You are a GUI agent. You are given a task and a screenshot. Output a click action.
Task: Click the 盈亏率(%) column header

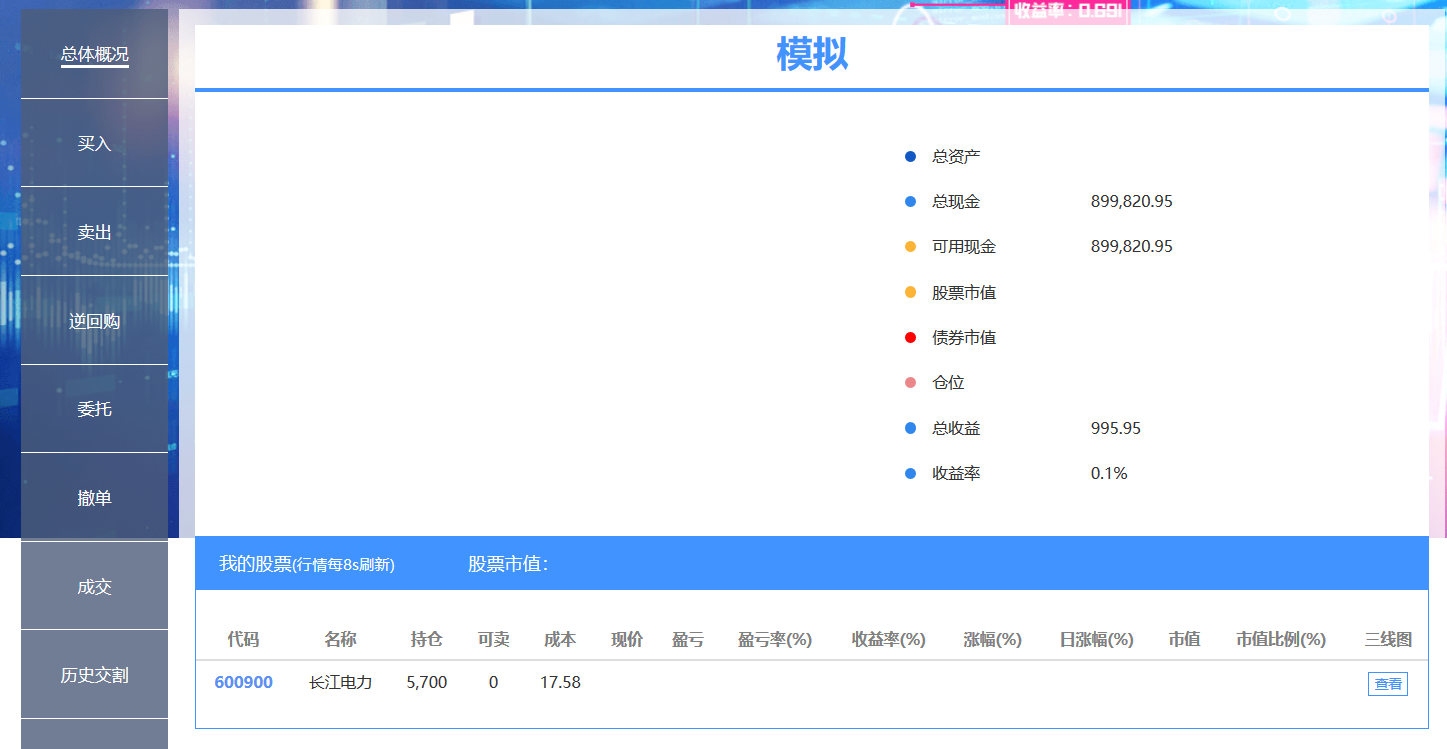[774, 640]
